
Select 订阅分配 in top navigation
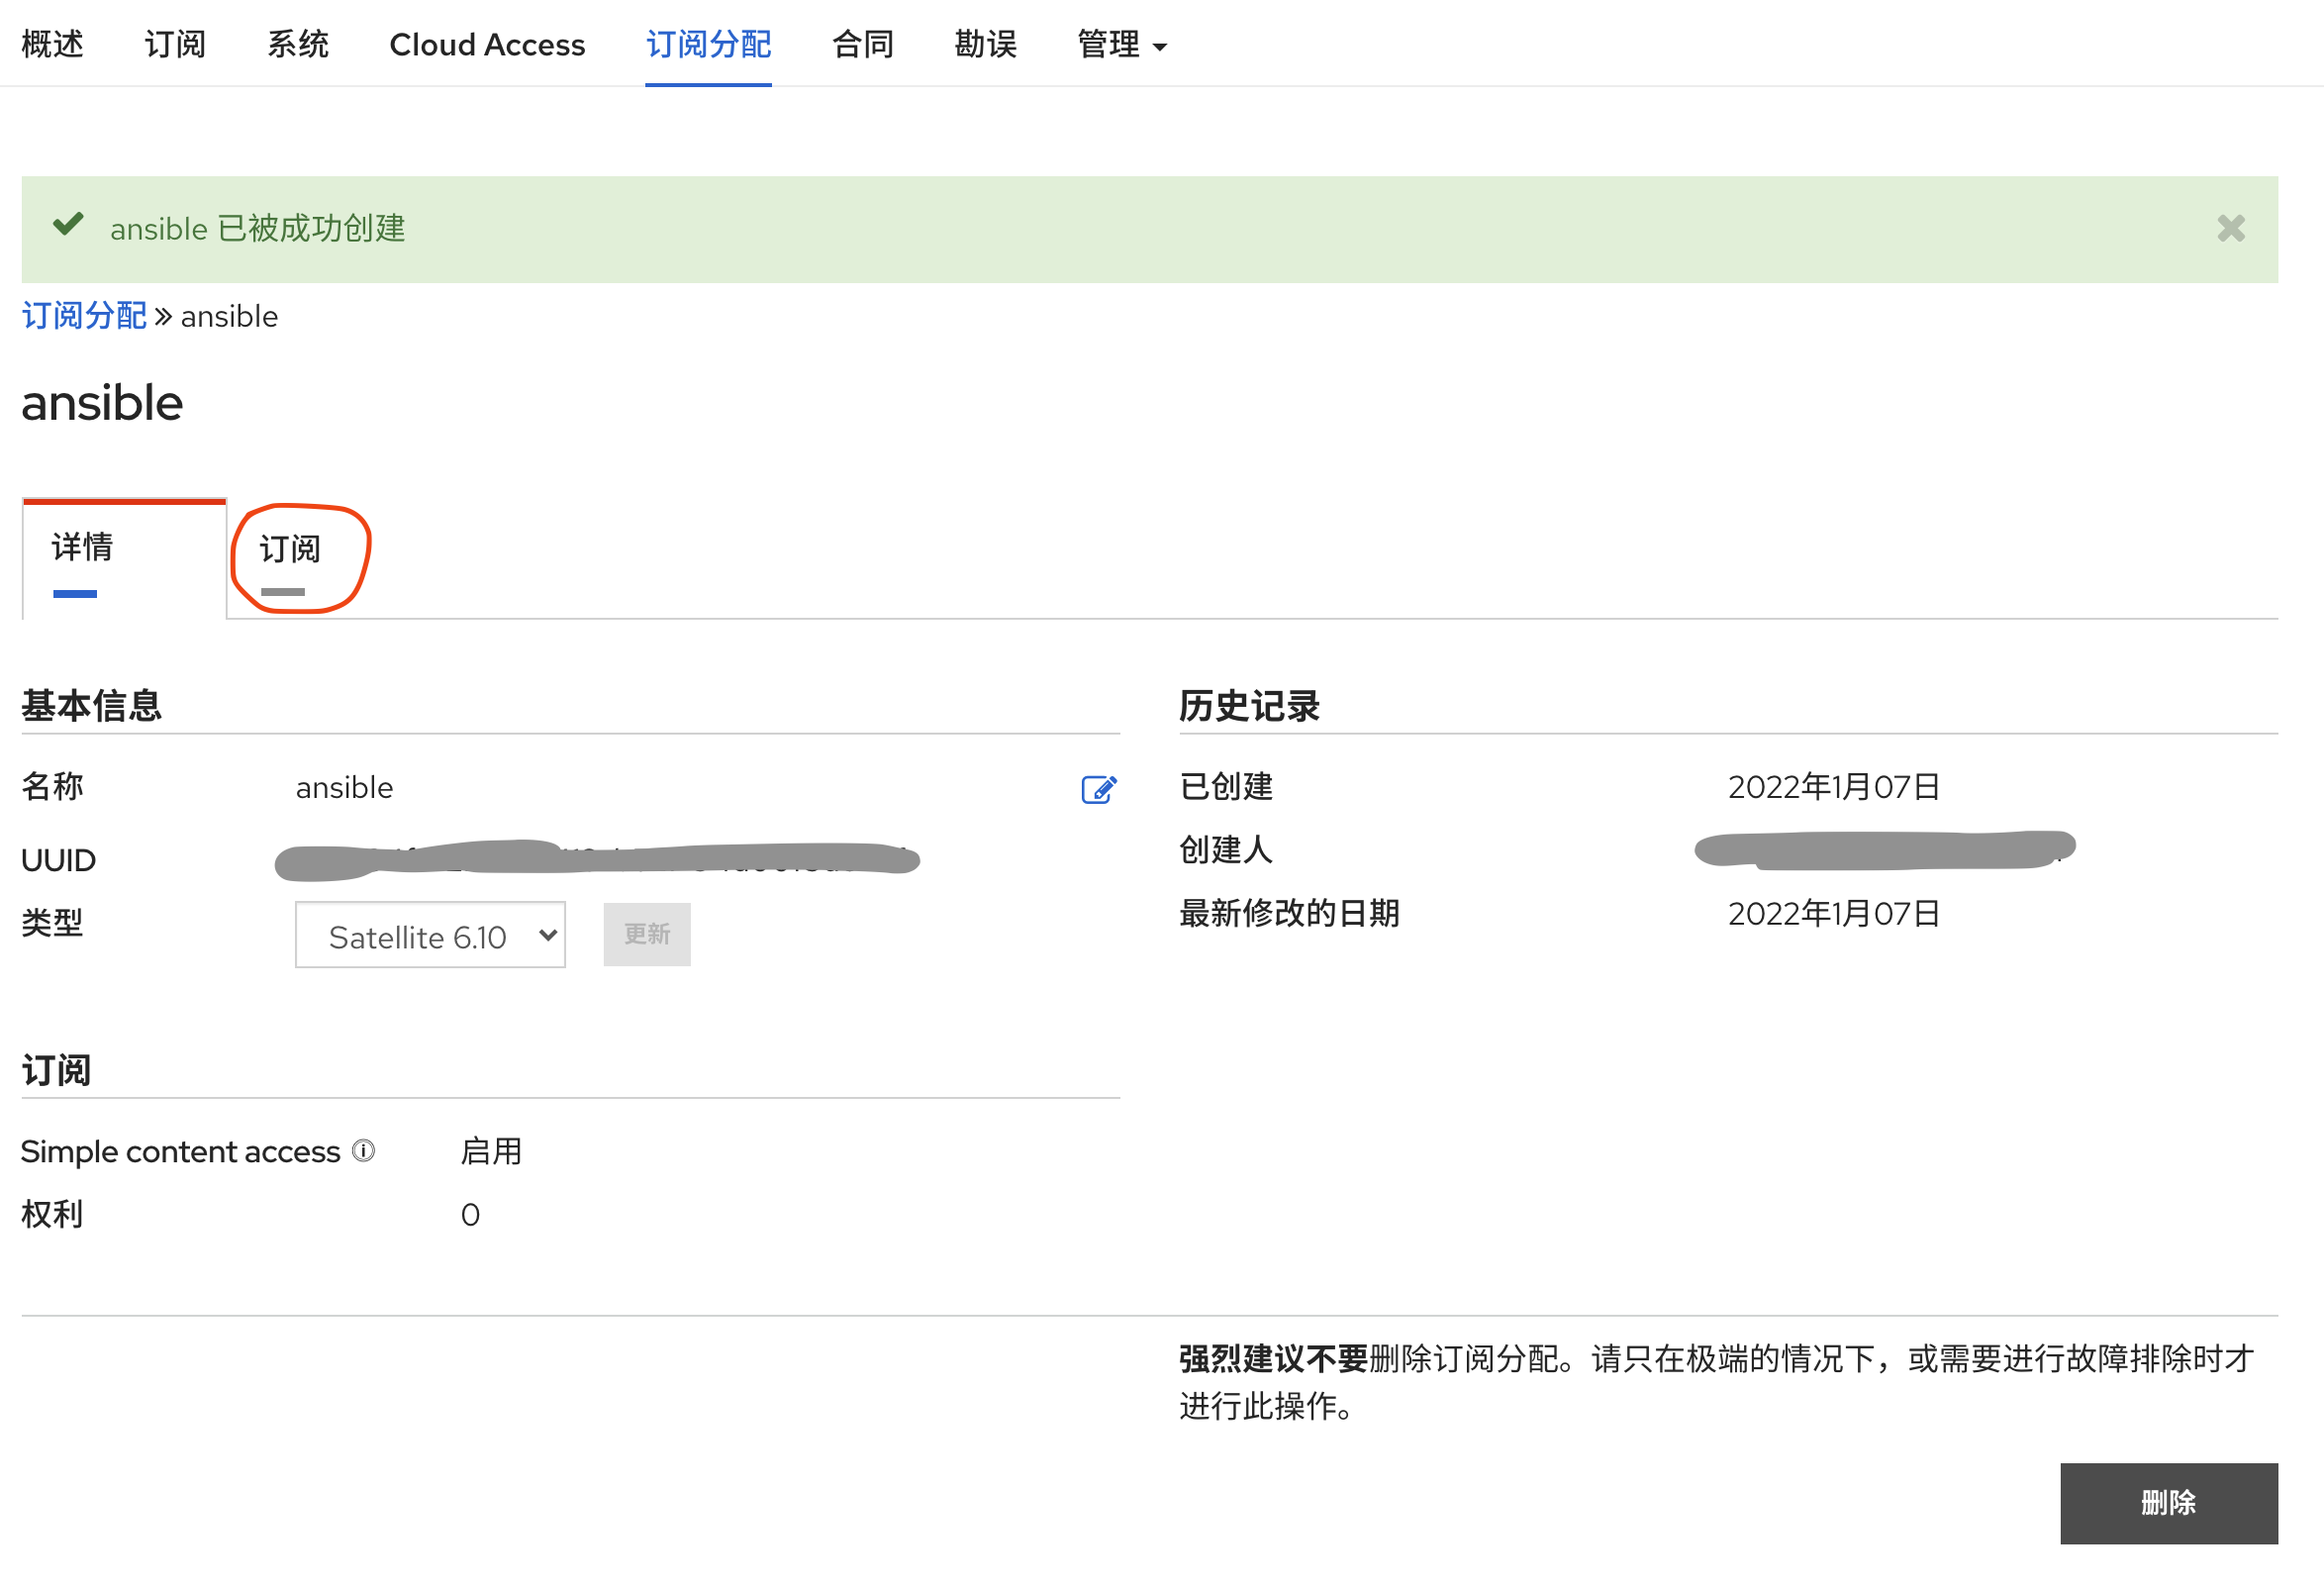tap(708, 45)
